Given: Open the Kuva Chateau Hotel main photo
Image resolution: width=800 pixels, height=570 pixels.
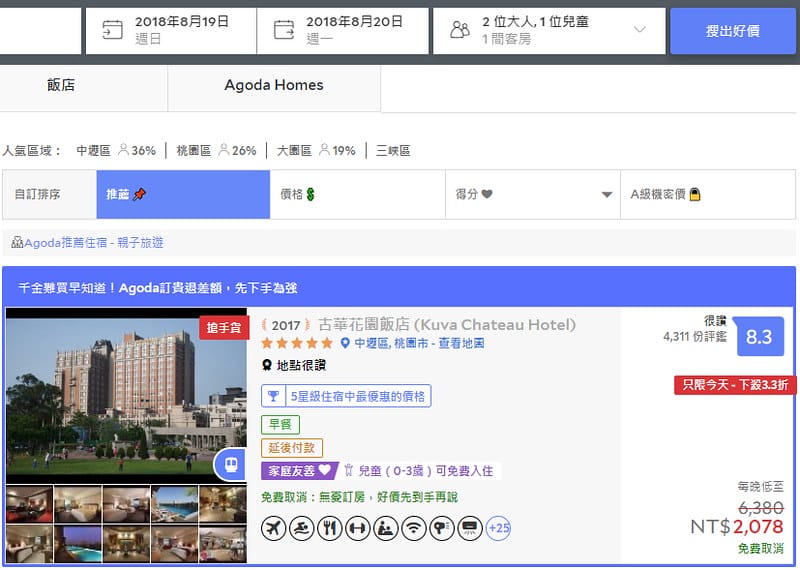Looking at the screenshot, I should point(126,395).
